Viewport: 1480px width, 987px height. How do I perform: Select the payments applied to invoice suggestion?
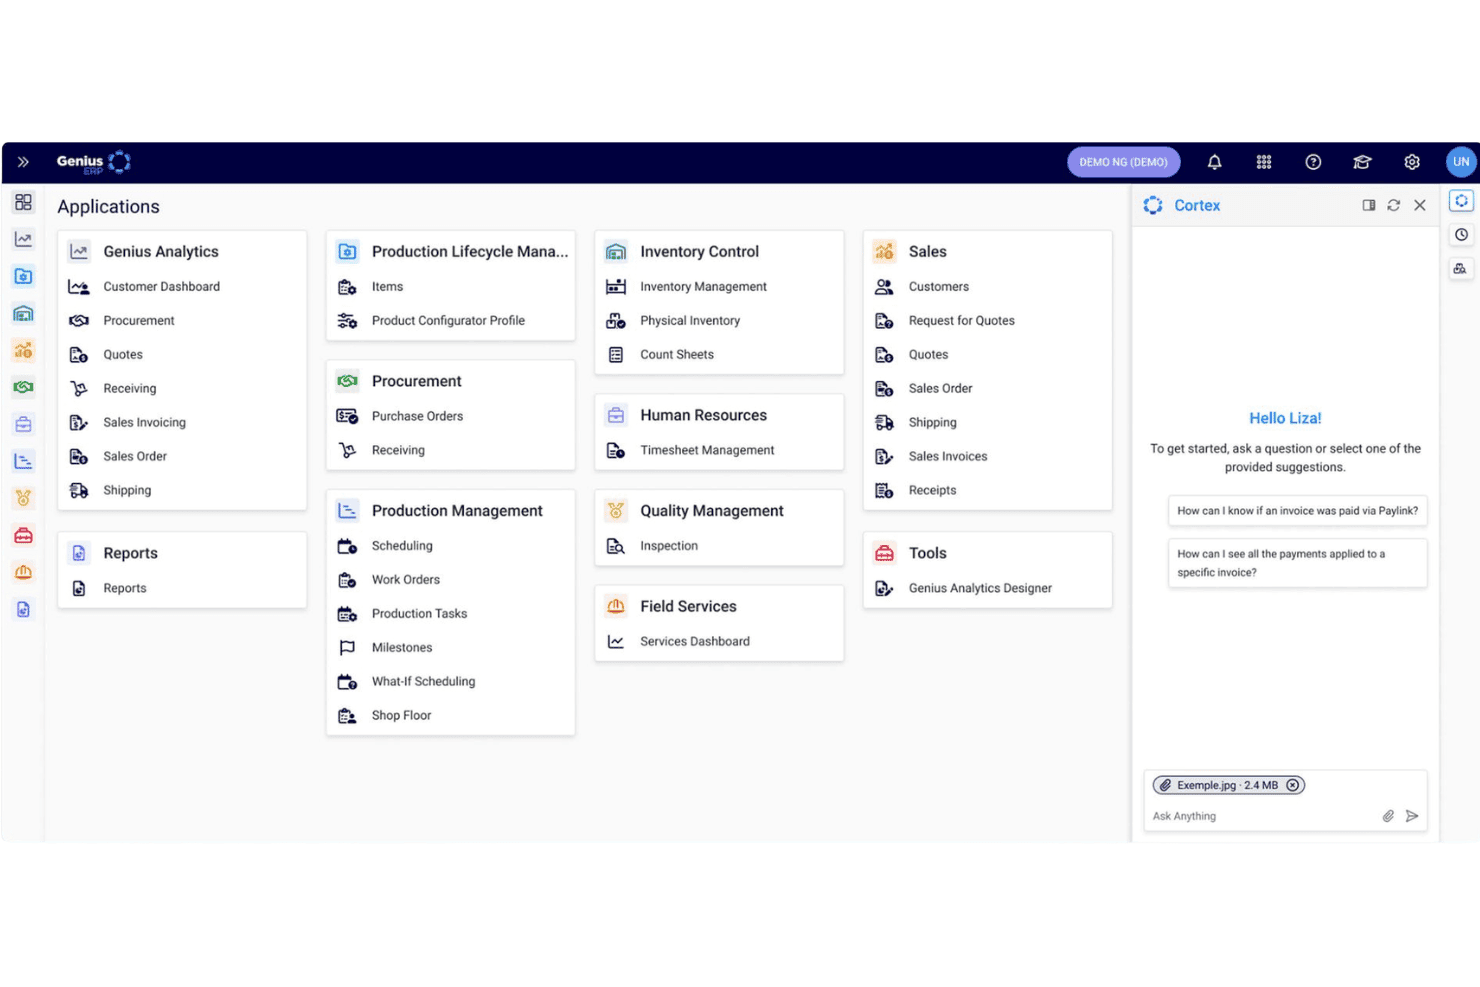(x=1297, y=563)
